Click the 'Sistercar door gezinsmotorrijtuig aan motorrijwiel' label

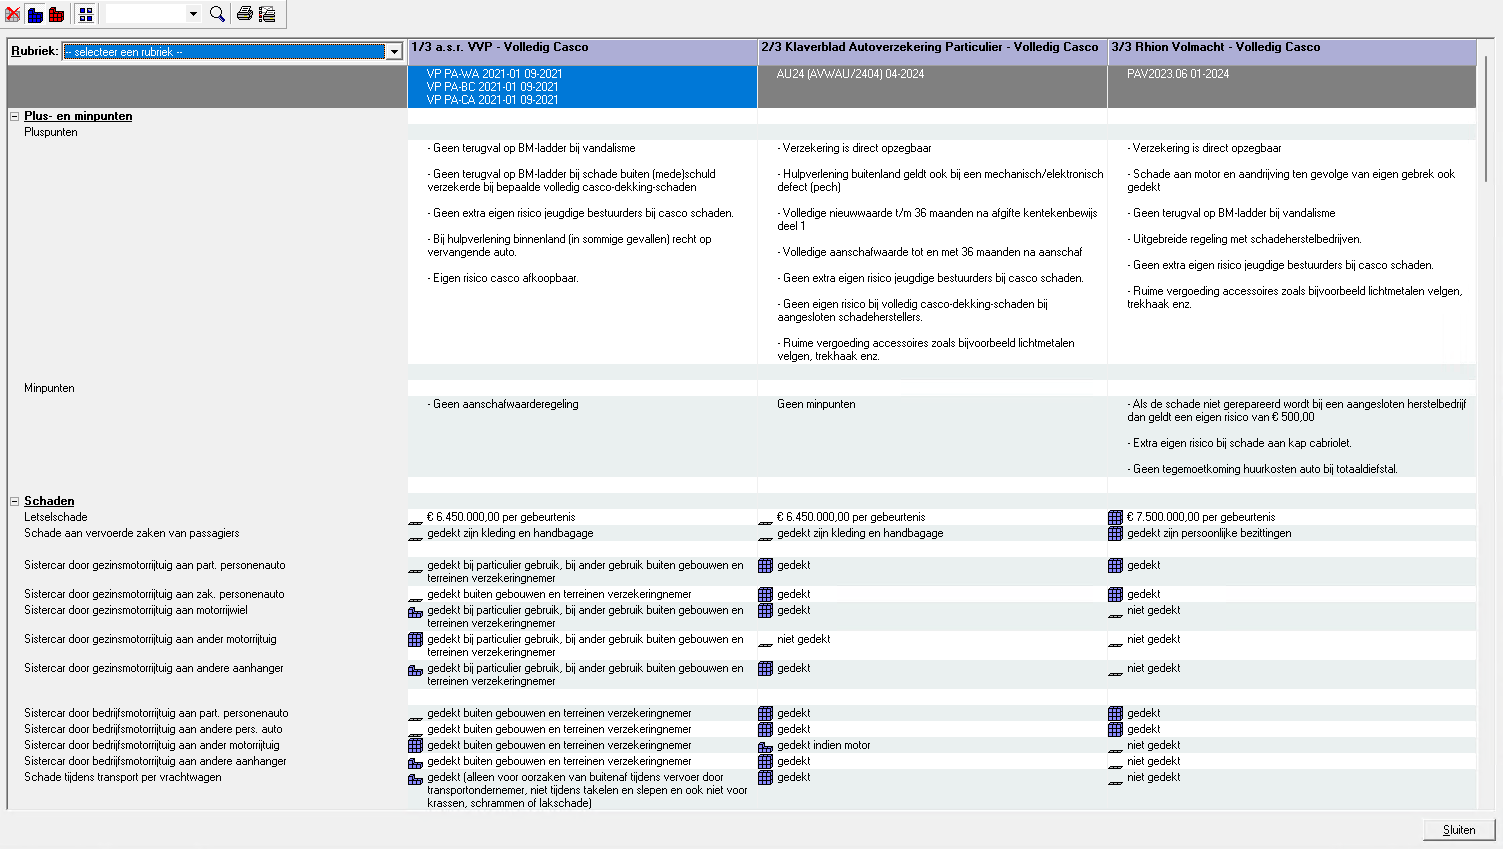(136, 610)
